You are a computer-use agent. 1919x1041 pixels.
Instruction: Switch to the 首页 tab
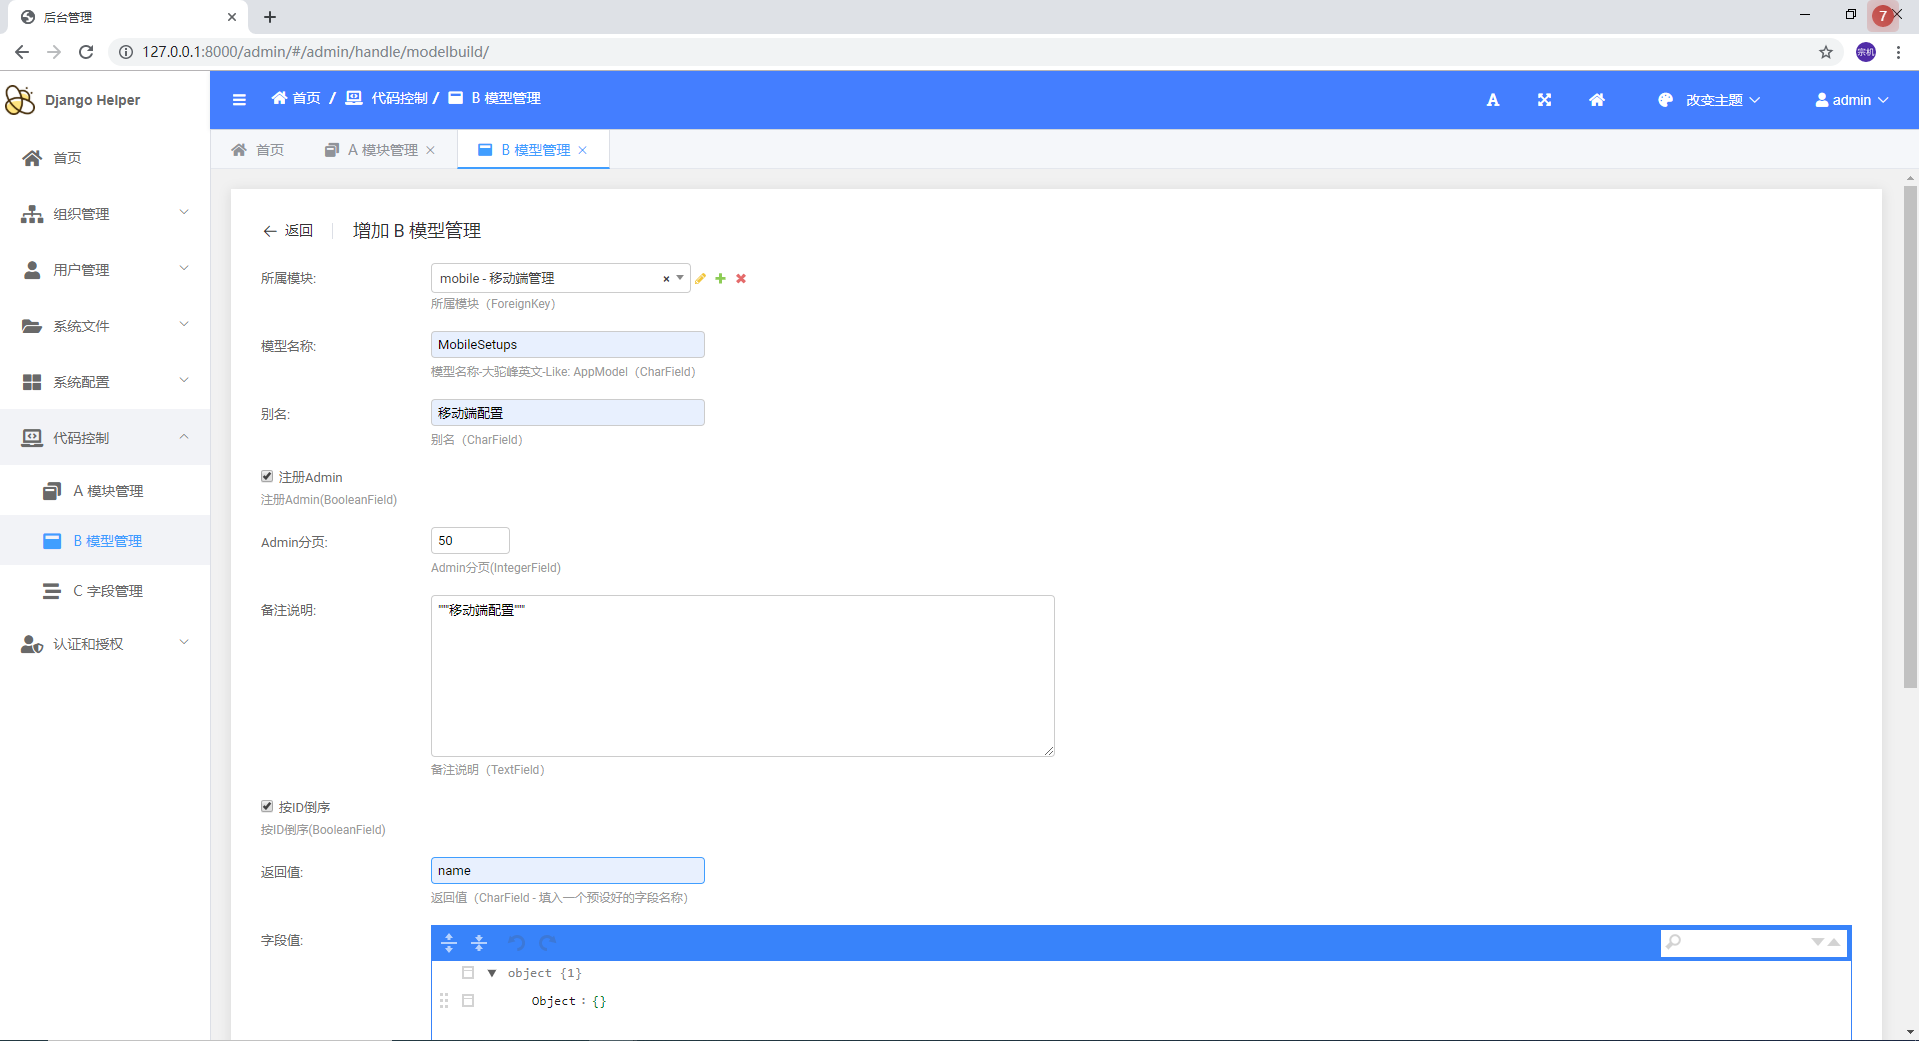click(x=258, y=150)
